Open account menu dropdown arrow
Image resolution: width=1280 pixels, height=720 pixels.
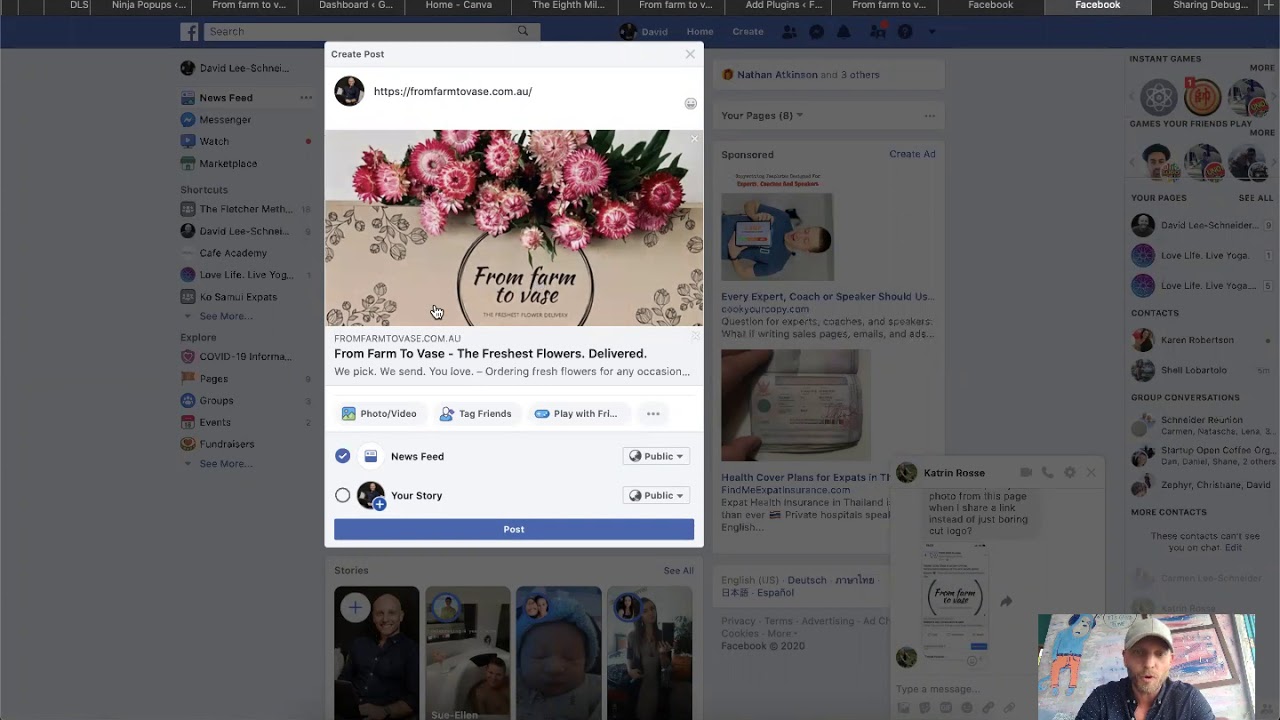pyautogui.click(x=932, y=32)
